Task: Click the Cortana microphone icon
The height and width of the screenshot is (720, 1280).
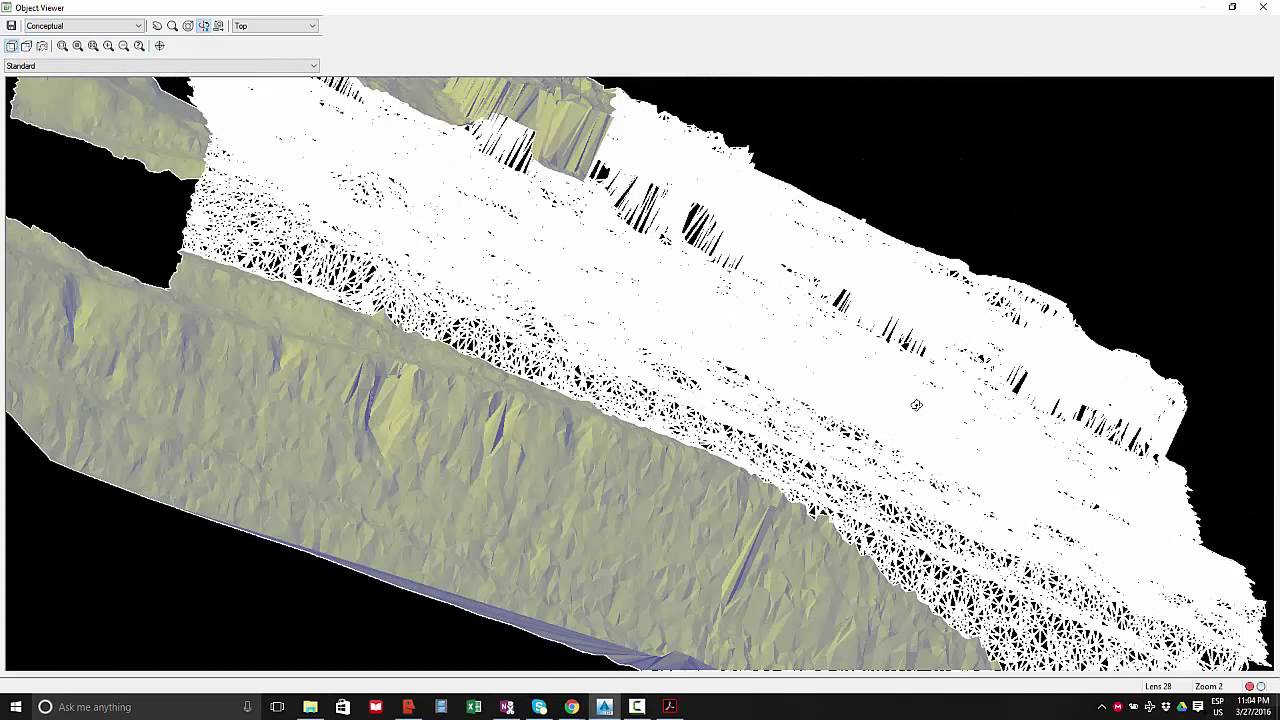Action: coord(247,707)
